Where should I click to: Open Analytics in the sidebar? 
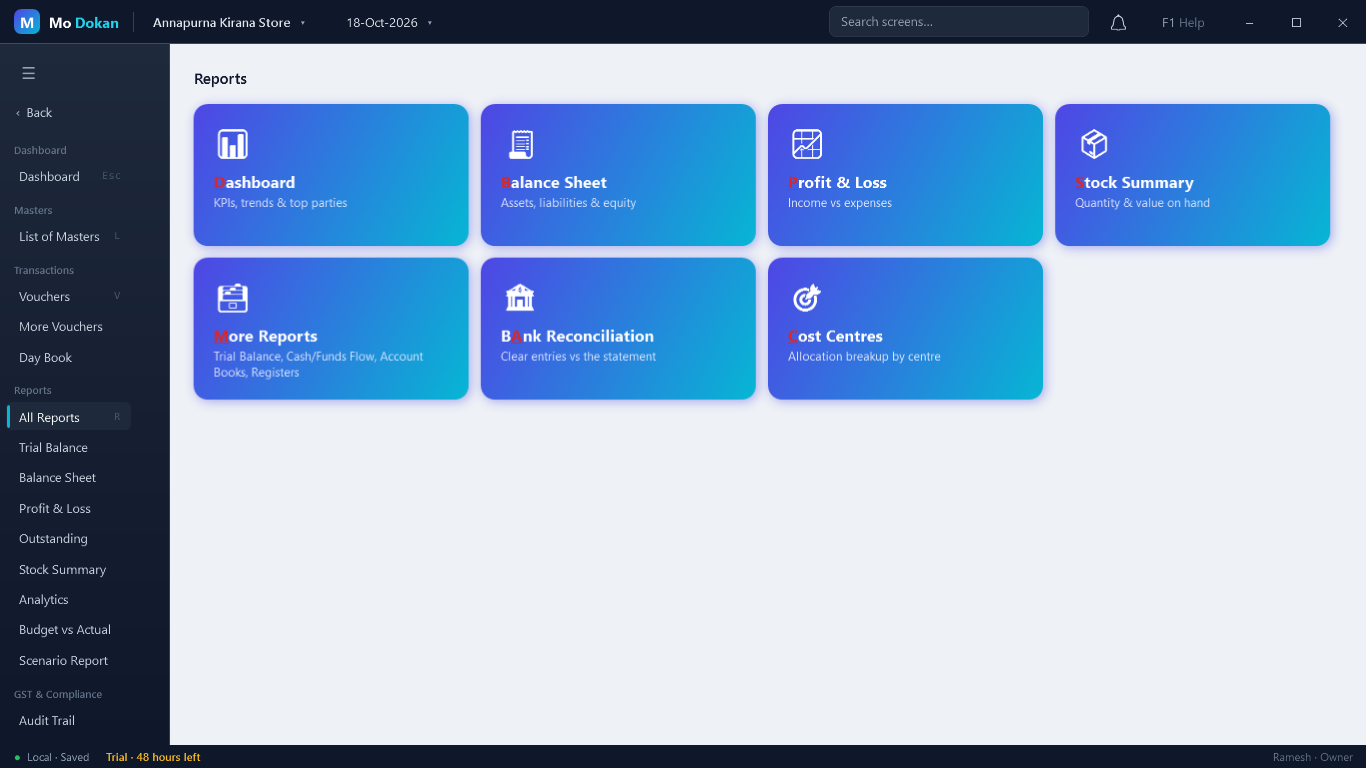68,600
